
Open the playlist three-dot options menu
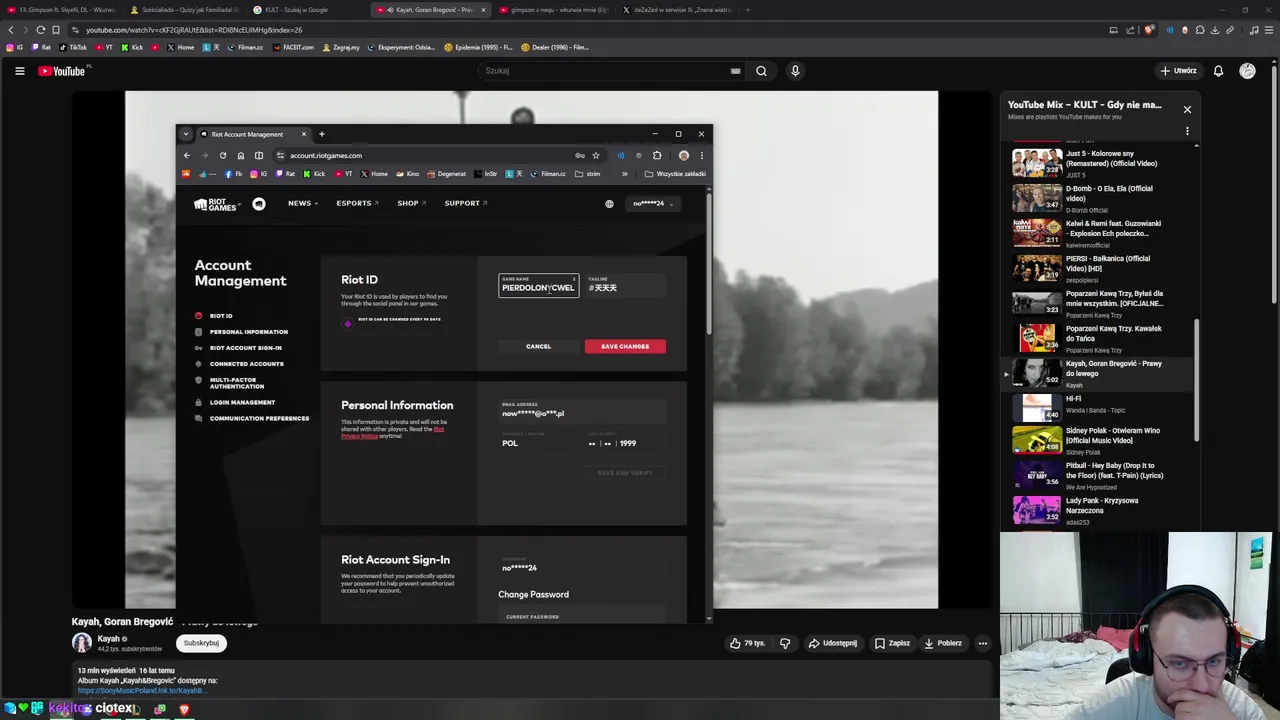pos(1187,131)
